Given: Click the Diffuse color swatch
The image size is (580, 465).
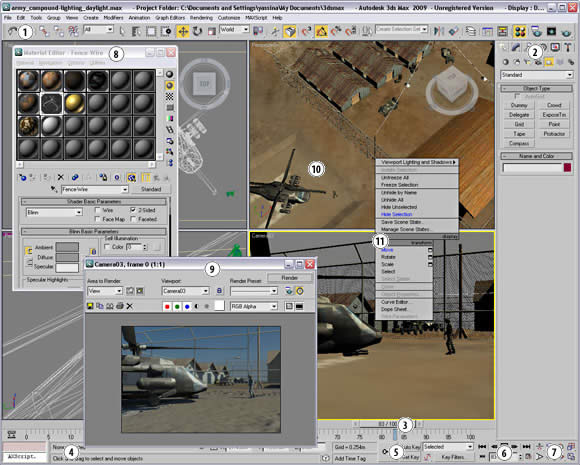Looking at the screenshot, I should 67,257.
